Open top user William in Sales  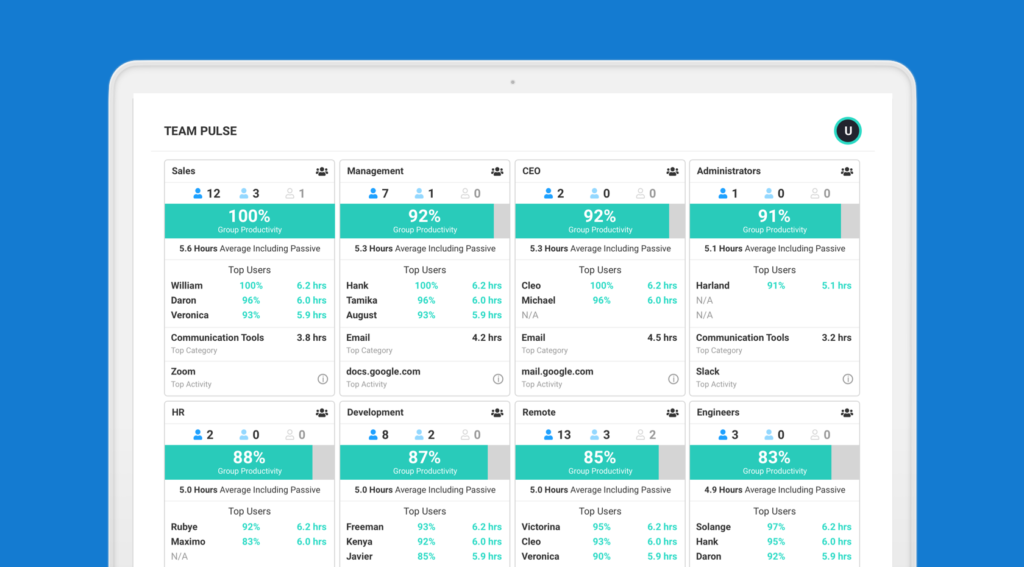[187, 286]
